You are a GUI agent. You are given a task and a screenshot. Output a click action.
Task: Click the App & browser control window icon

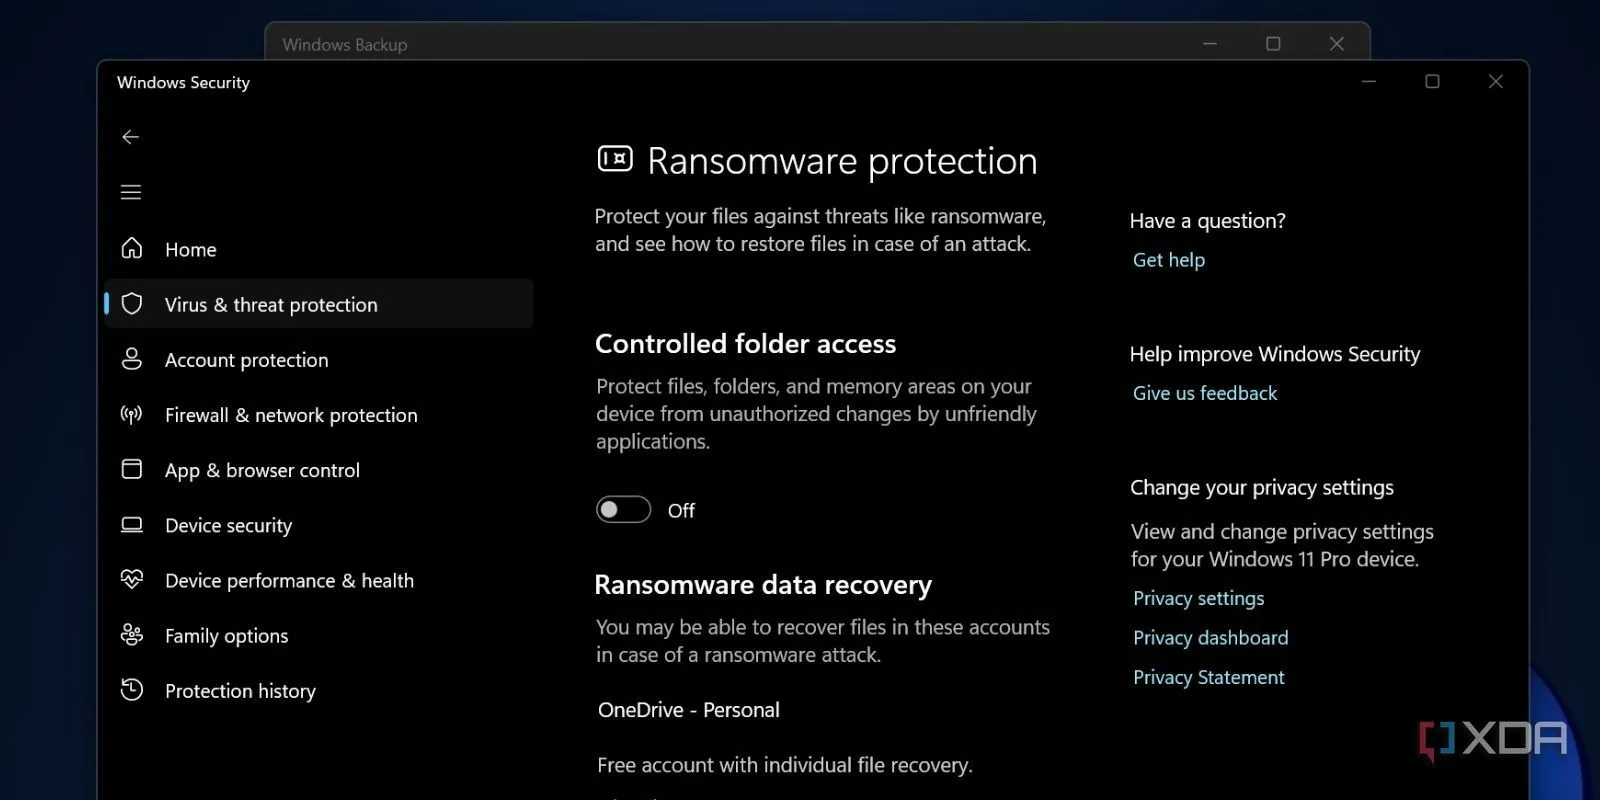[x=132, y=469]
